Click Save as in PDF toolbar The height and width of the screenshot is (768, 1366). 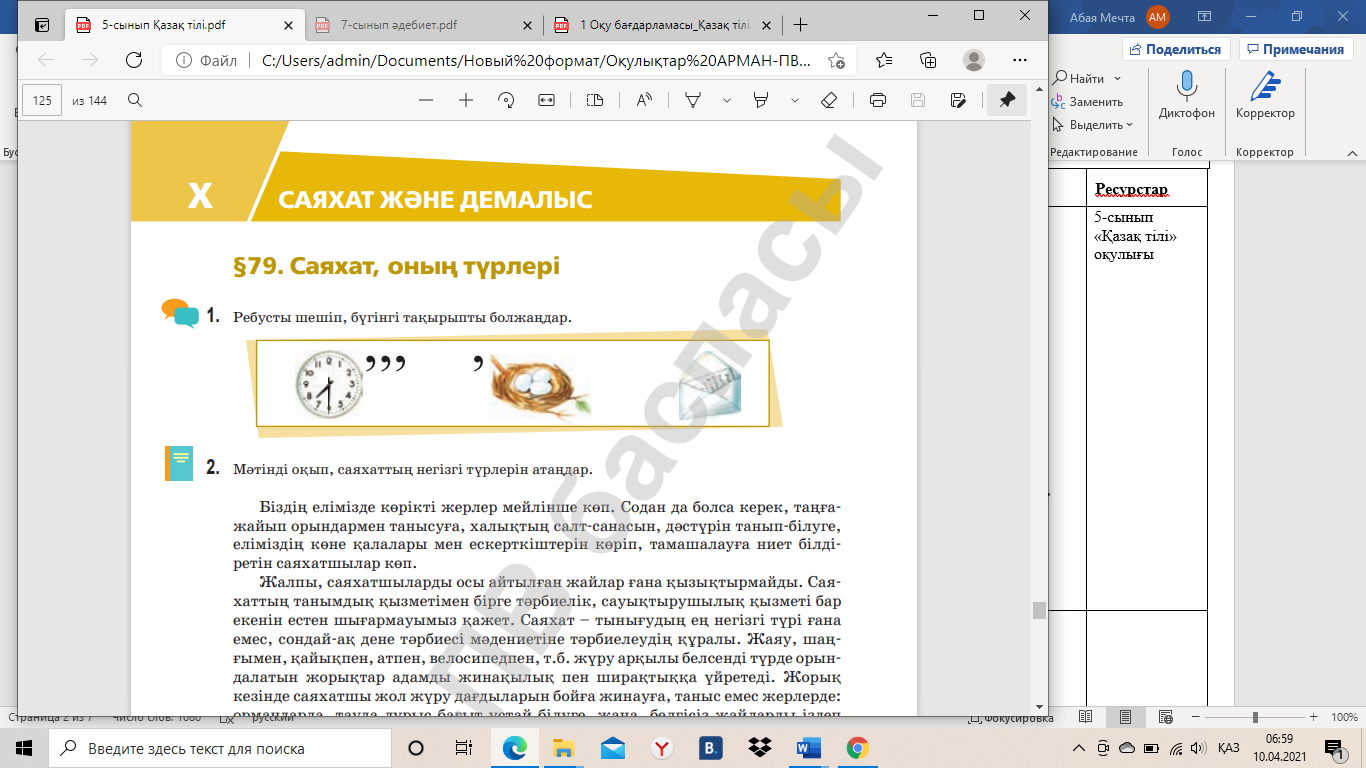pyautogui.click(x=958, y=100)
